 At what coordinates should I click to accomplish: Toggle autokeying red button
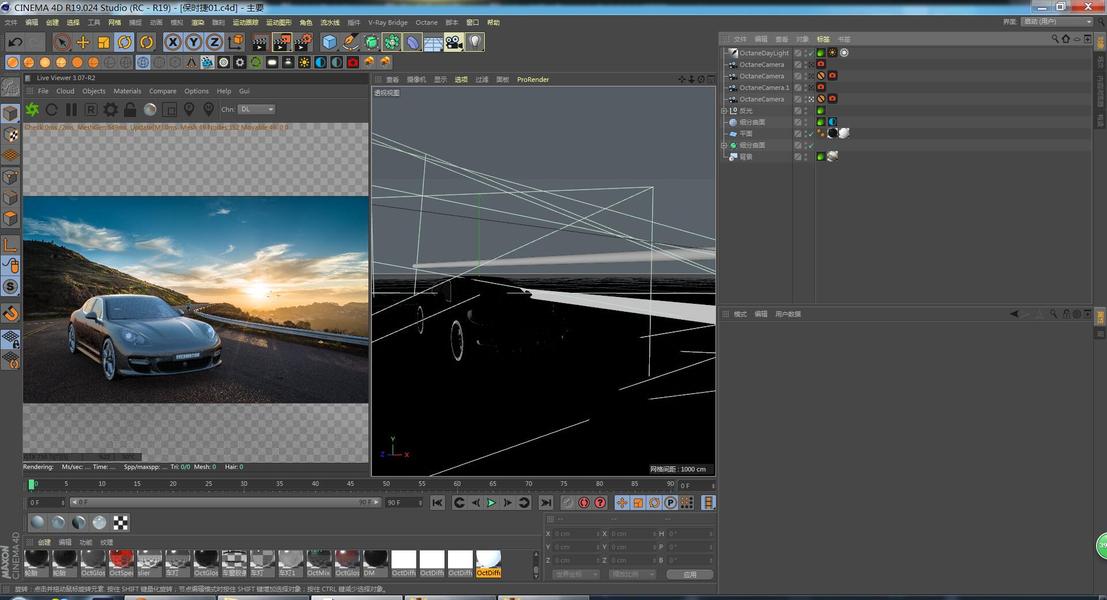584,503
